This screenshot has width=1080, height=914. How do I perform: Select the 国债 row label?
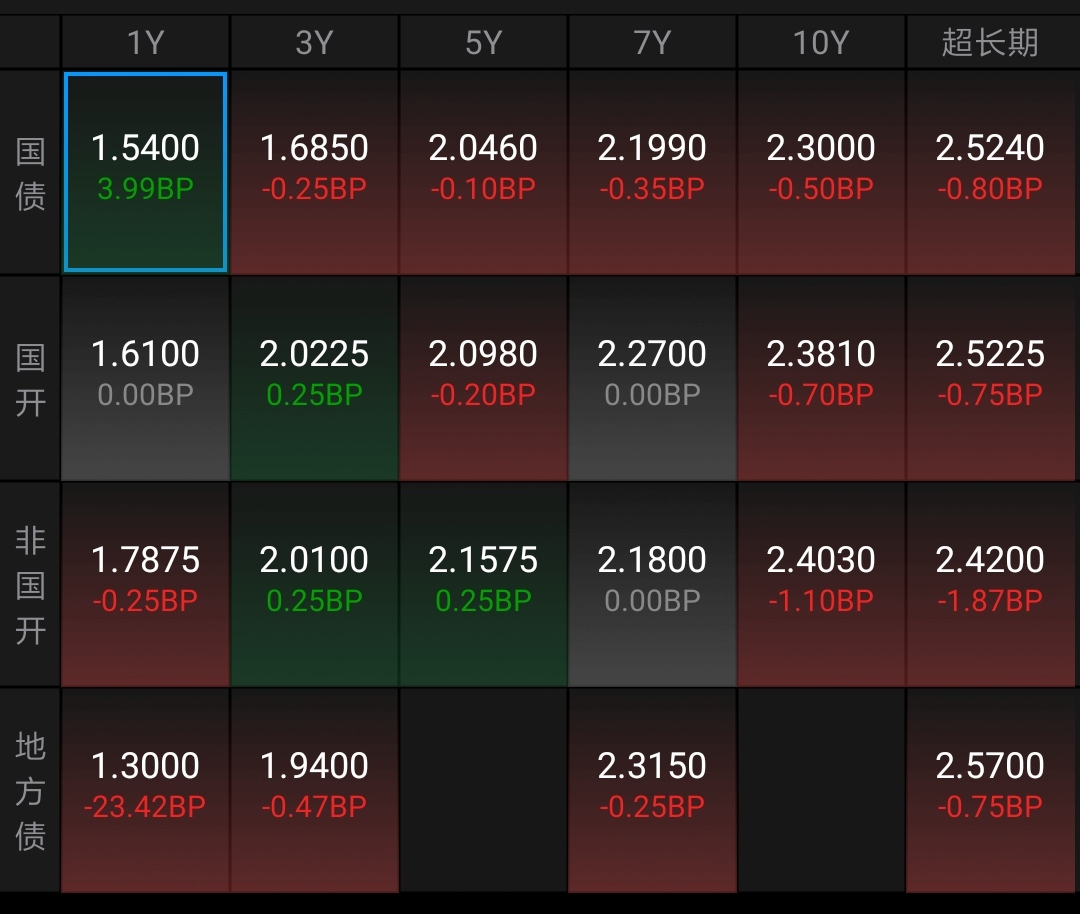click(x=30, y=172)
